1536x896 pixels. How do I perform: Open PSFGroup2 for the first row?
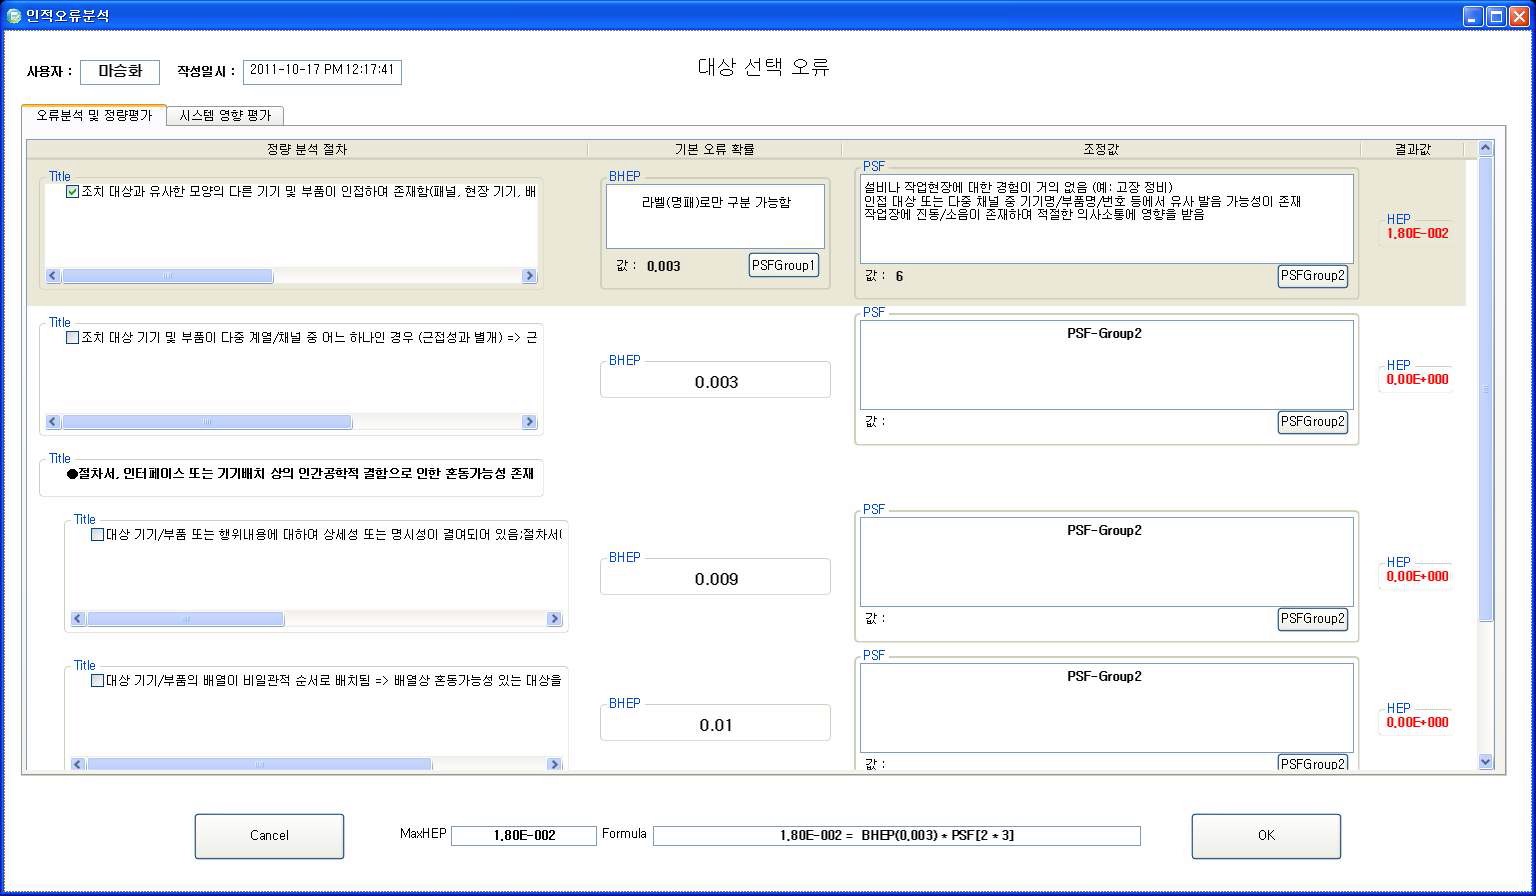(x=1312, y=276)
